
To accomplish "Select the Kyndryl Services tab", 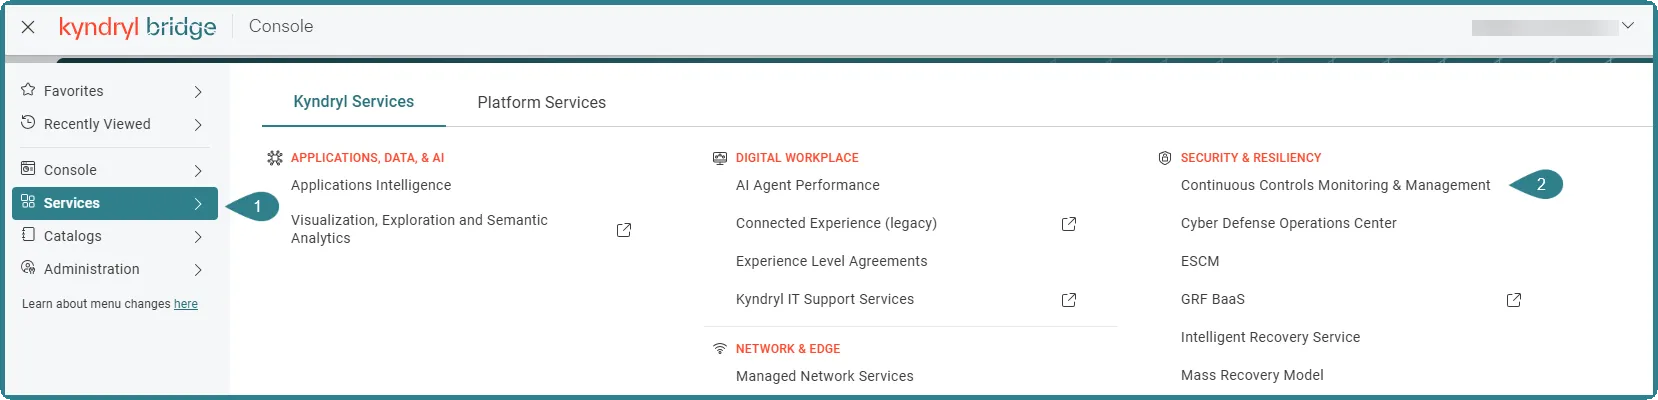I will pyautogui.click(x=354, y=102).
